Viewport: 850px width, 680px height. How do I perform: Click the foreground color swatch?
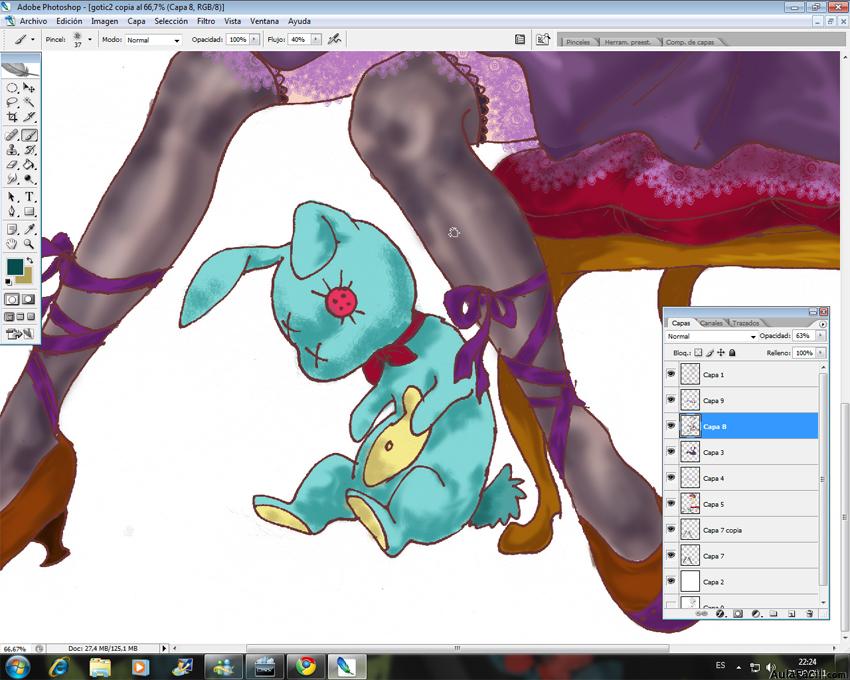(15, 266)
